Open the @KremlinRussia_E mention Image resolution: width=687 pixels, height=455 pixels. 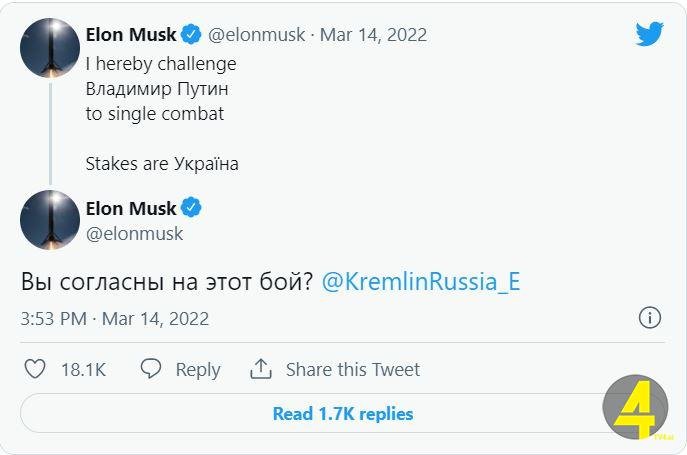click(x=421, y=282)
